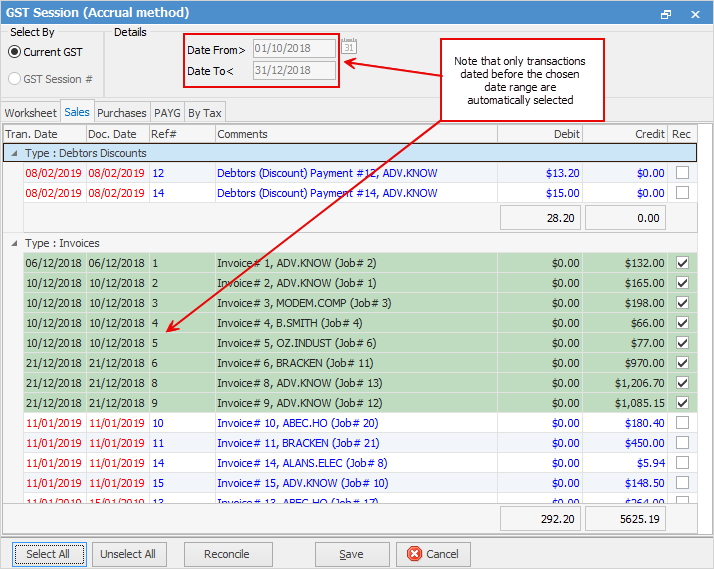This screenshot has width=714, height=569.
Task: Untick Rec checkbox for Invoice# 3 MODEM.COMP
Action: [x=682, y=303]
